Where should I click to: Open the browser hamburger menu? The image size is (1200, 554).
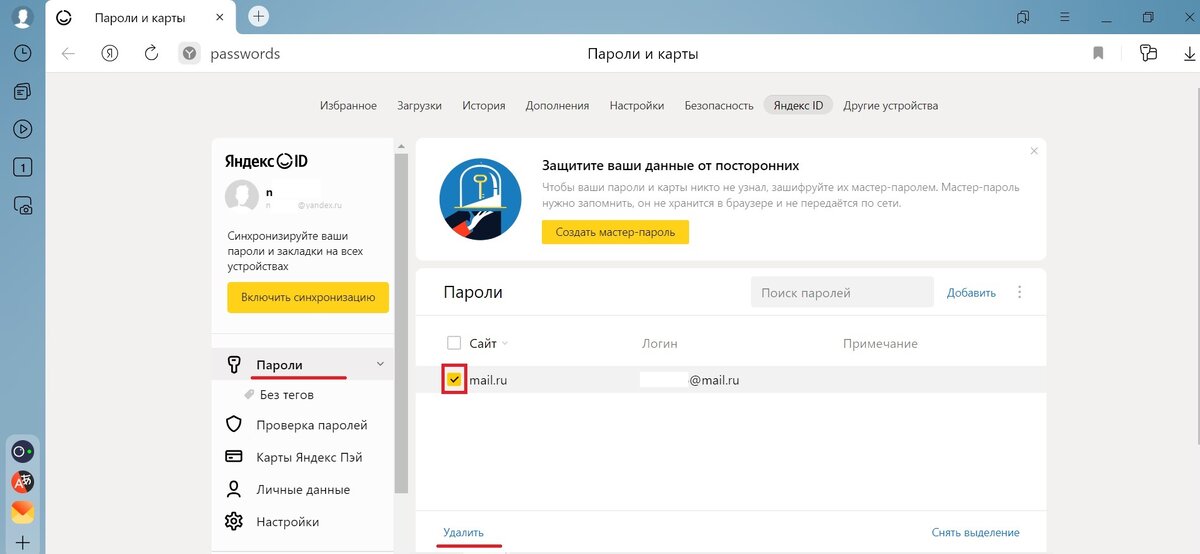click(1065, 17)
